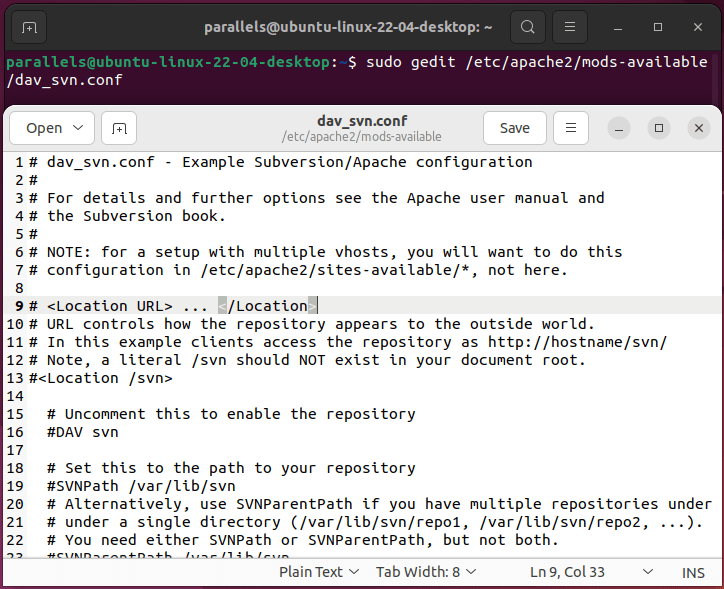This screenshot has height=589, width=724.
Task: Open the terminal hamburger menu
Action: [570, 27]
